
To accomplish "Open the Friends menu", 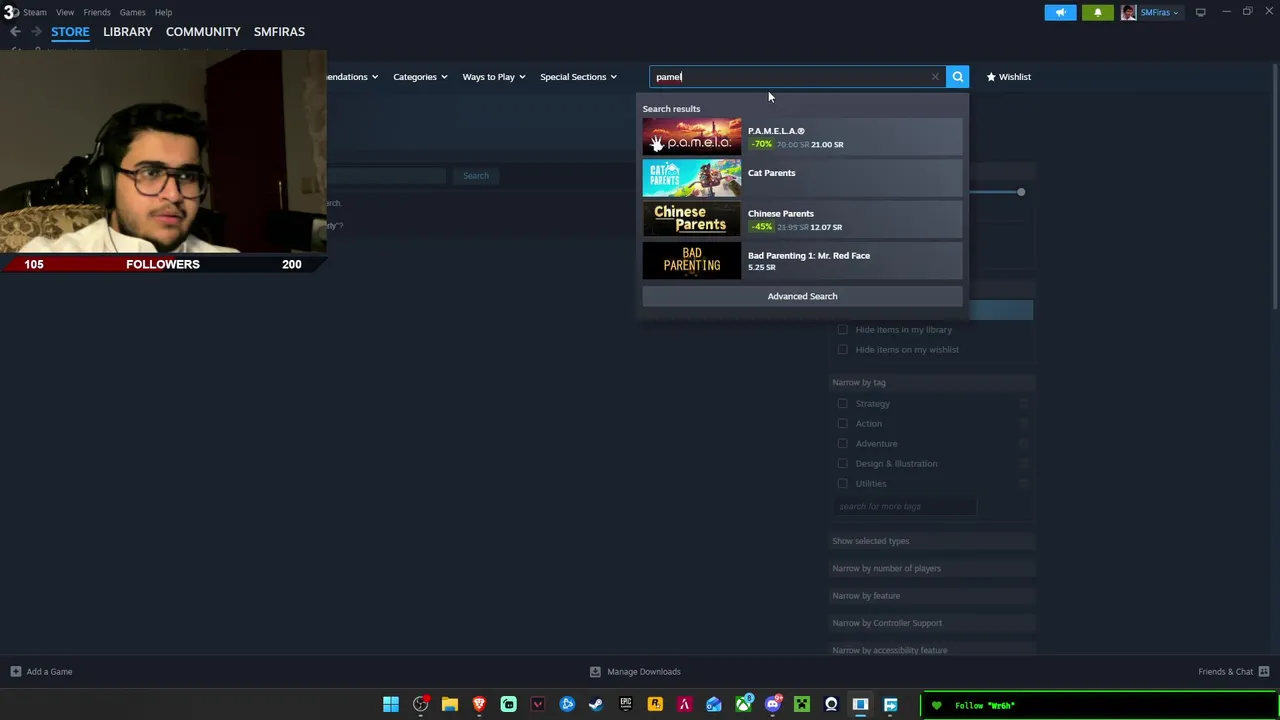I will [97, 12].
